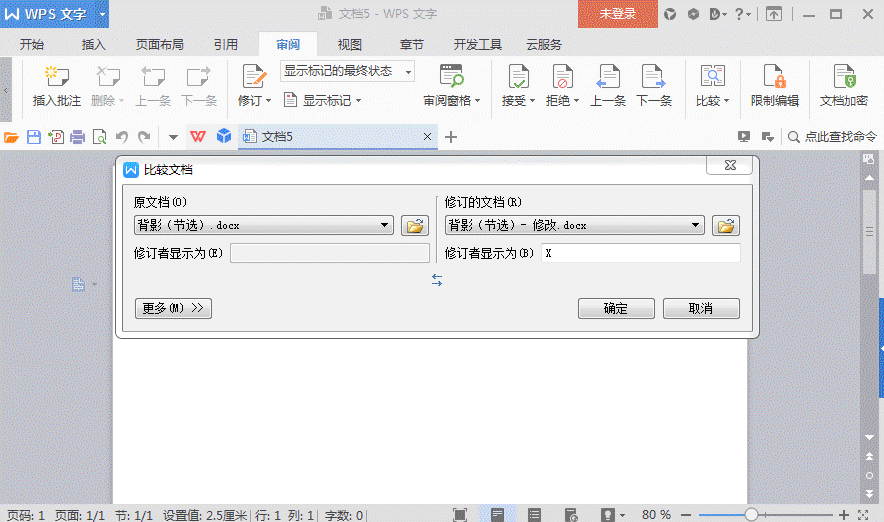
Task: Switch to outline view icon in status bar
Action: tap(534, 514)
